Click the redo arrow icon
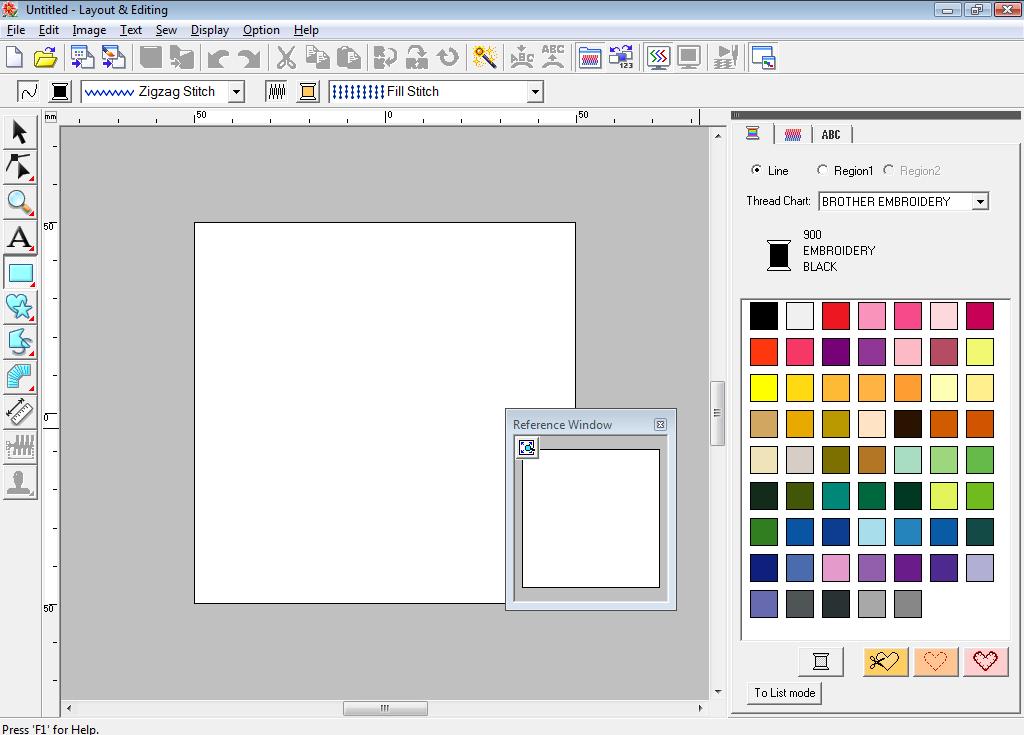Screen dimensions: 1024x735 tap(249, 57)
